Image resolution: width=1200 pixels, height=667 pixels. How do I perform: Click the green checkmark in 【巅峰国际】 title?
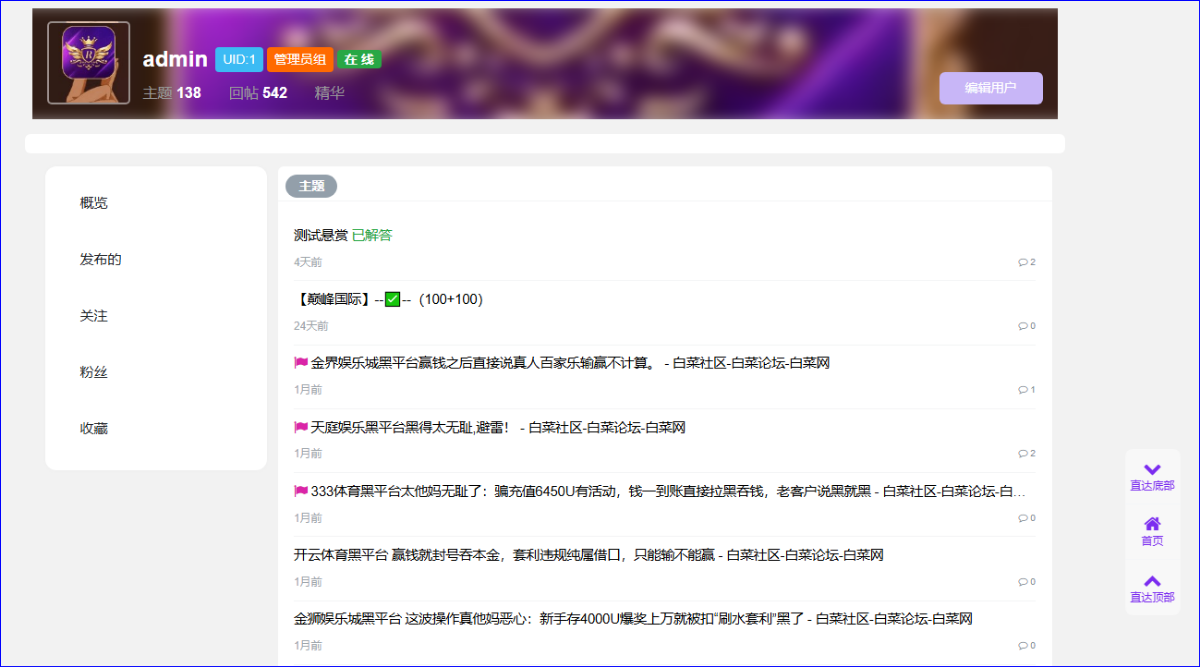click(x=392, y=299)
